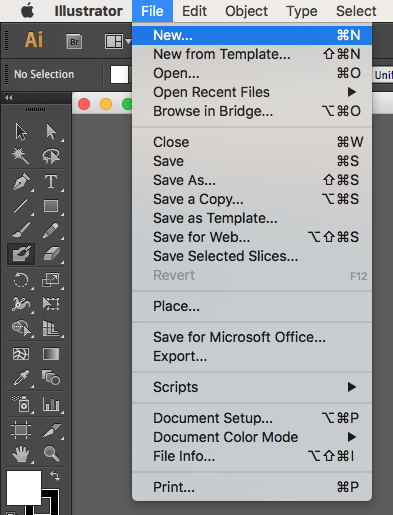Select the Paintbrush tool
This screenshot has width=393, height=515.
click(21, 230)
